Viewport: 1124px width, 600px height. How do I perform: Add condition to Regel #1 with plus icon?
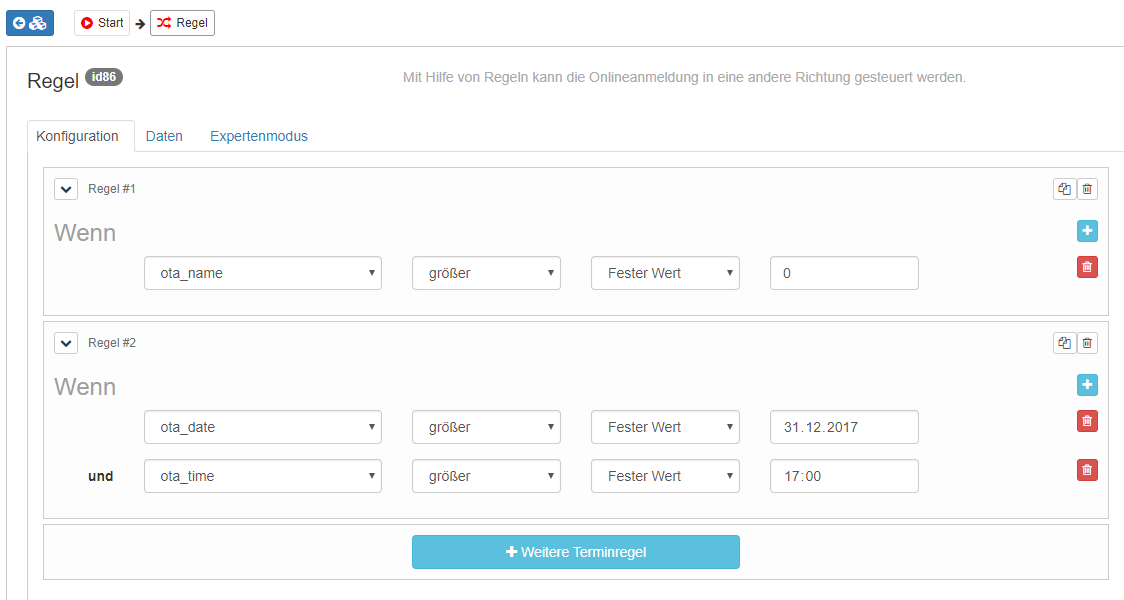pos(1087,231)
